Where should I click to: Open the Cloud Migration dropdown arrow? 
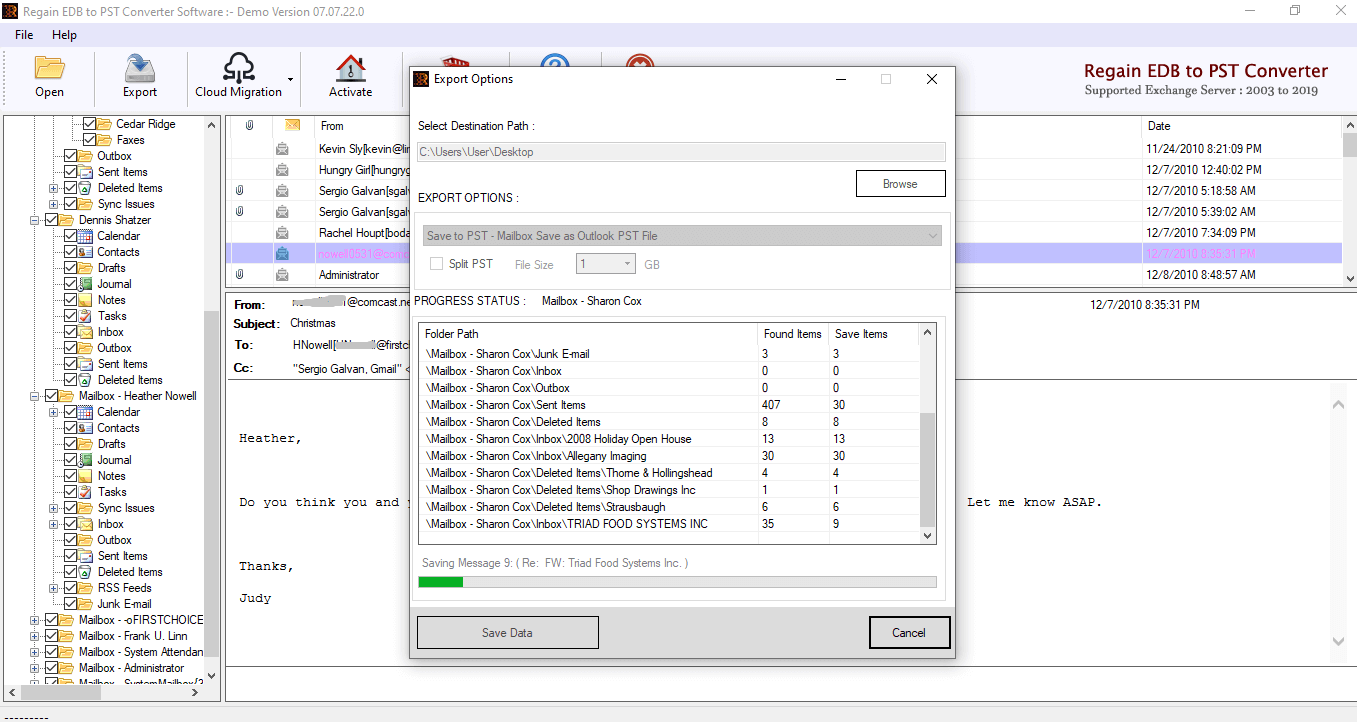pos(290,79)
